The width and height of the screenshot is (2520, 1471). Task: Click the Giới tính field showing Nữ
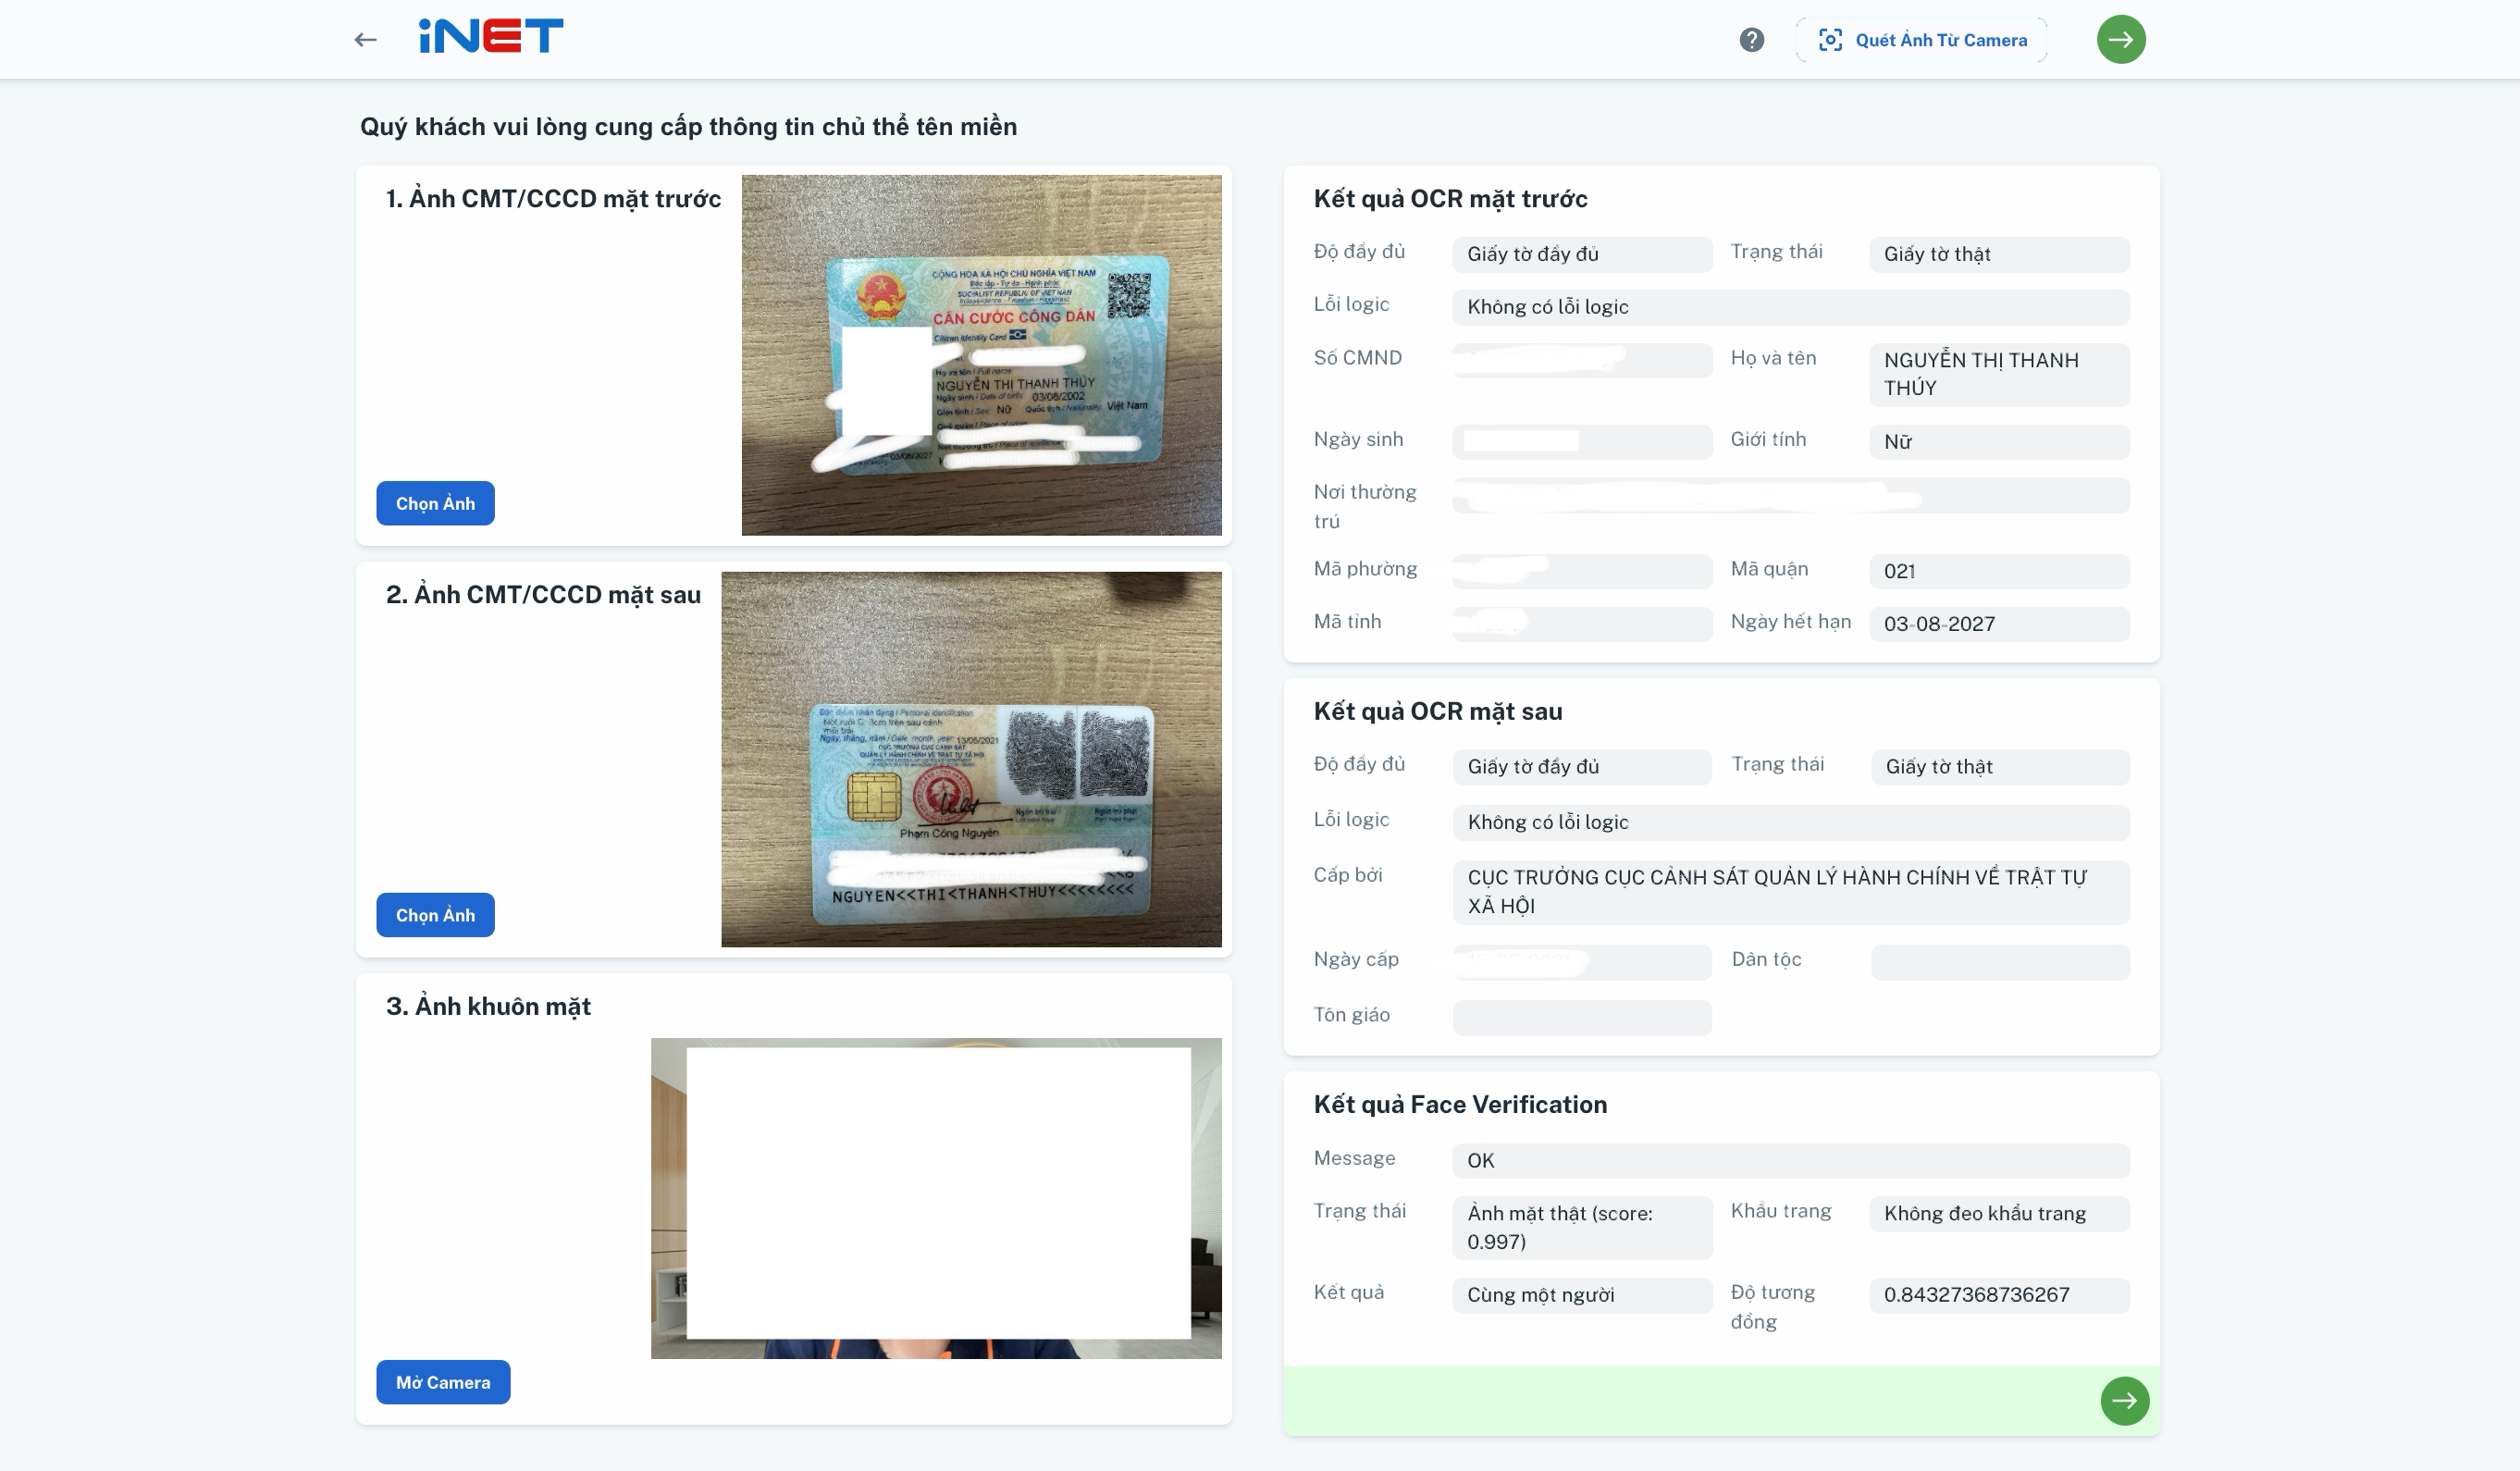point(1999,441)
